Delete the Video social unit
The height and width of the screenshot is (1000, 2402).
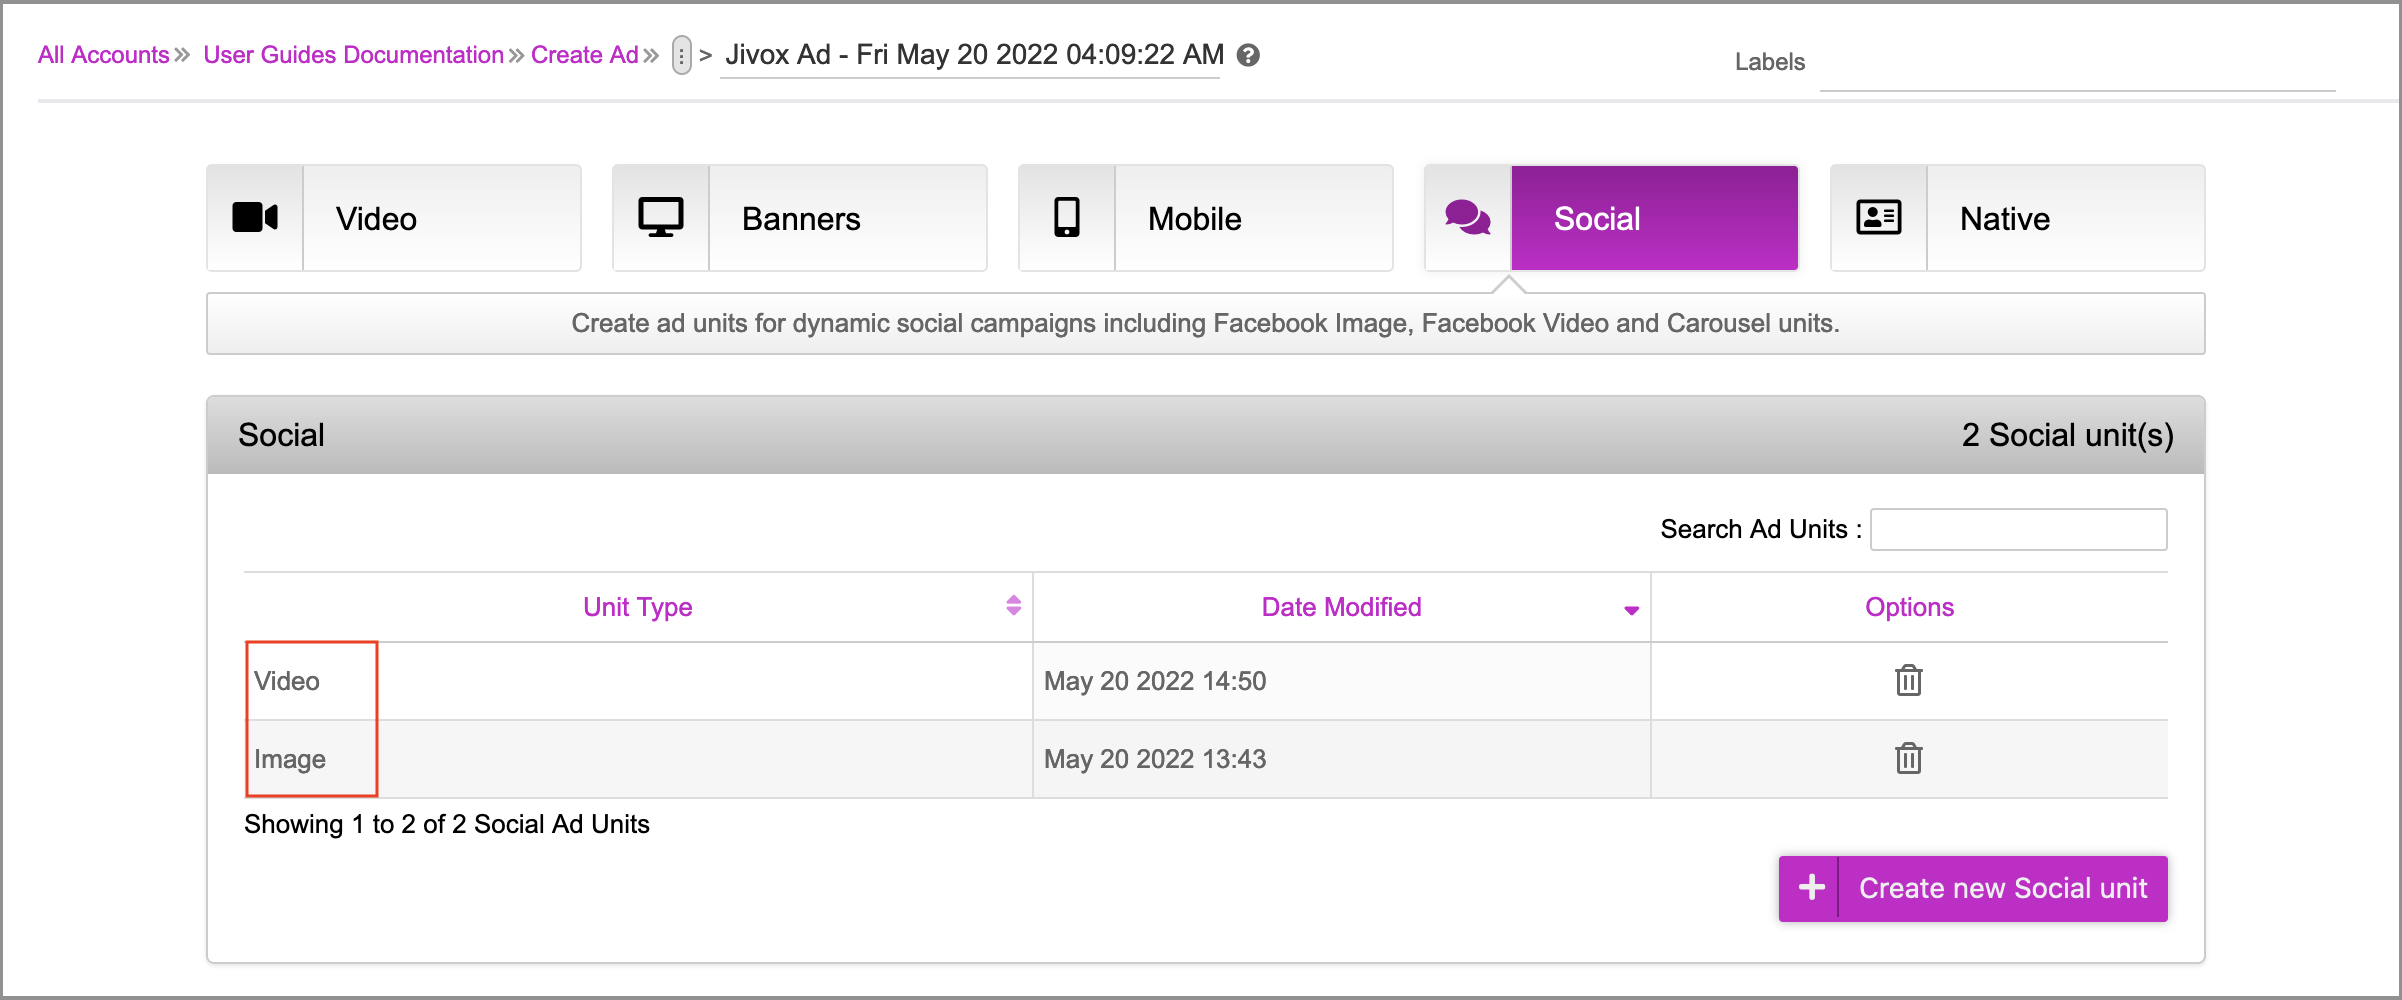1908,681
